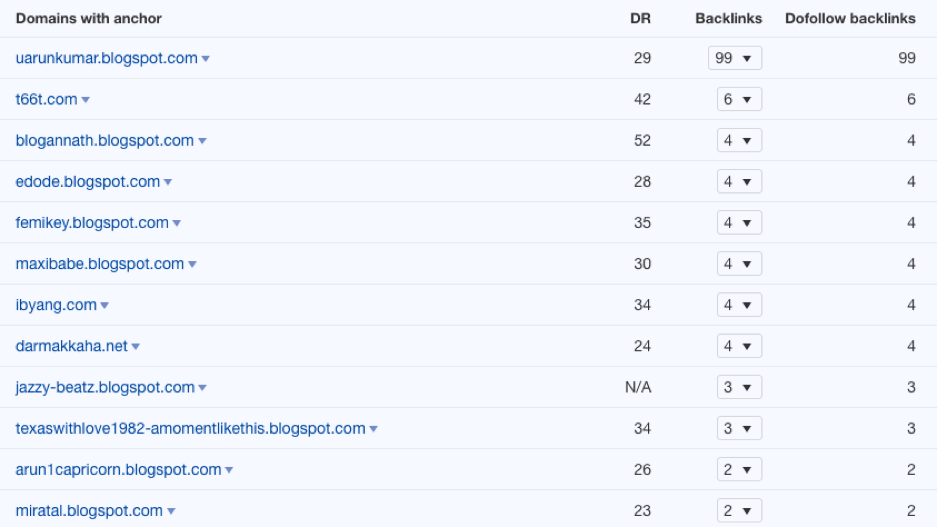The height and width of the screenshot is (527, 937).
Task: Expand arrow beside texaswithlove1982-amomentlikethis.blogspot.com
Action: (x=373, y=429)
